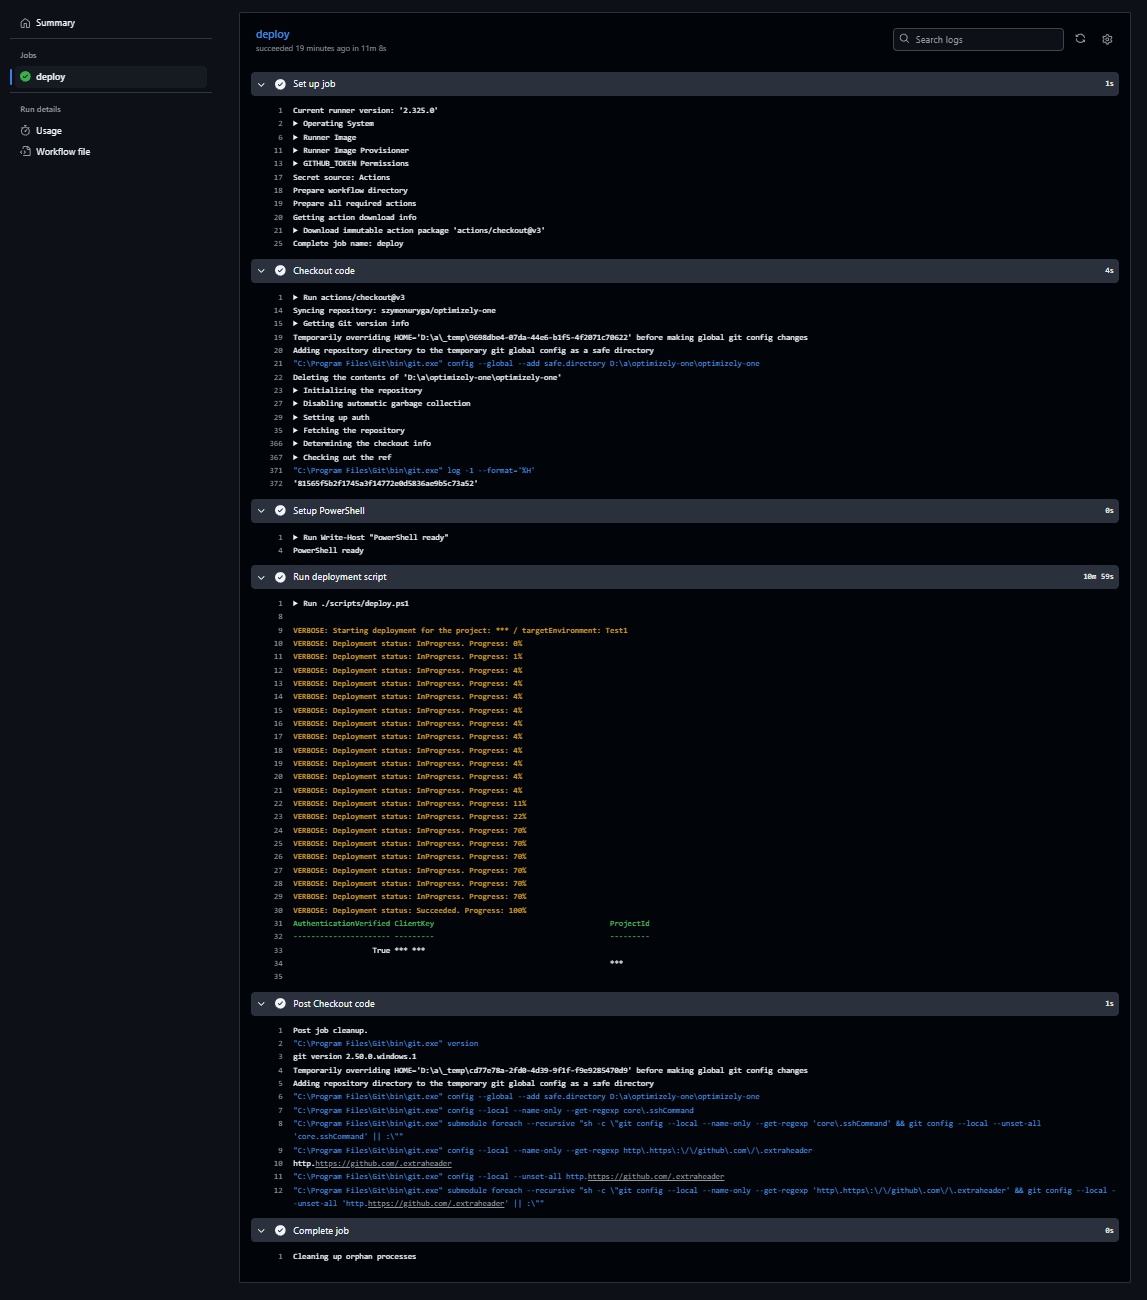1147x1300 pixels.
Task: Click the deploy workflow title link
Action: click(x=272, y=33)
